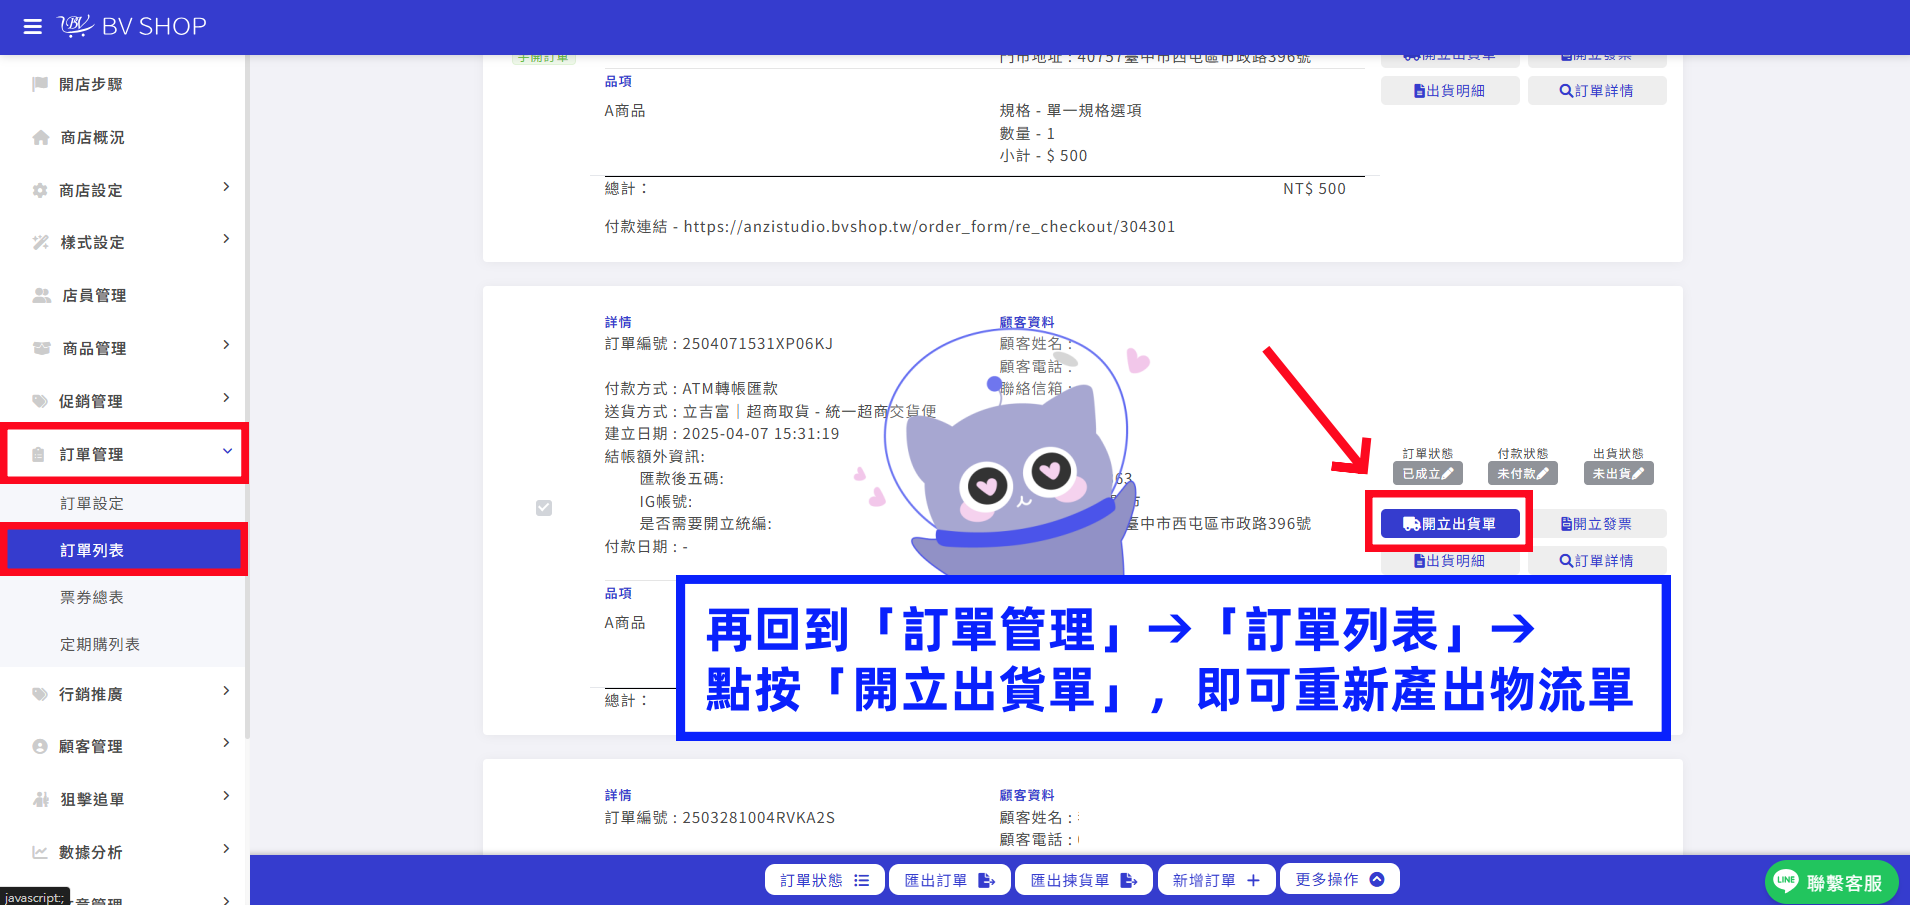Image resolution: width=1910 pixels, height=905 pixels.
Task: Select 訂單列表 submenu item
Action: (124, 550)
